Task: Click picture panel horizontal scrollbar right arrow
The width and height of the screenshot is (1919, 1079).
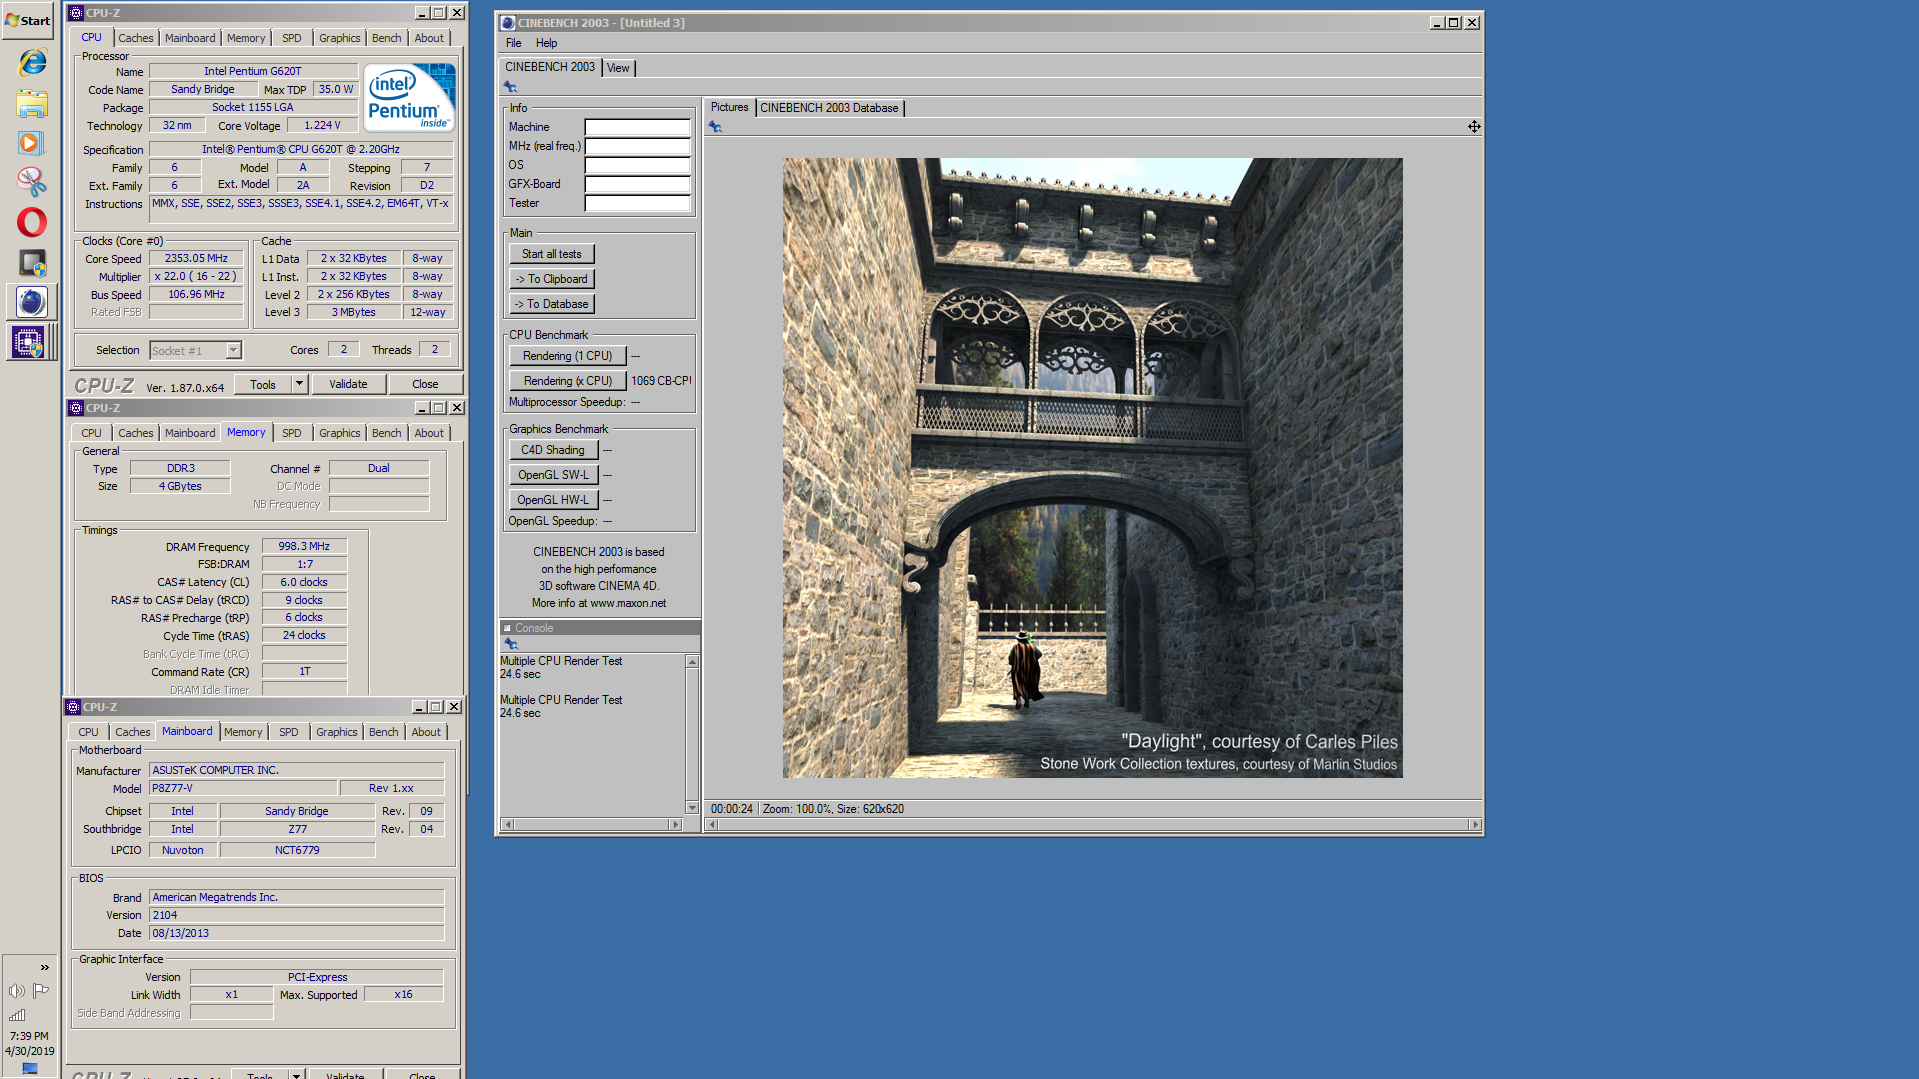Action: [1475, 825]
